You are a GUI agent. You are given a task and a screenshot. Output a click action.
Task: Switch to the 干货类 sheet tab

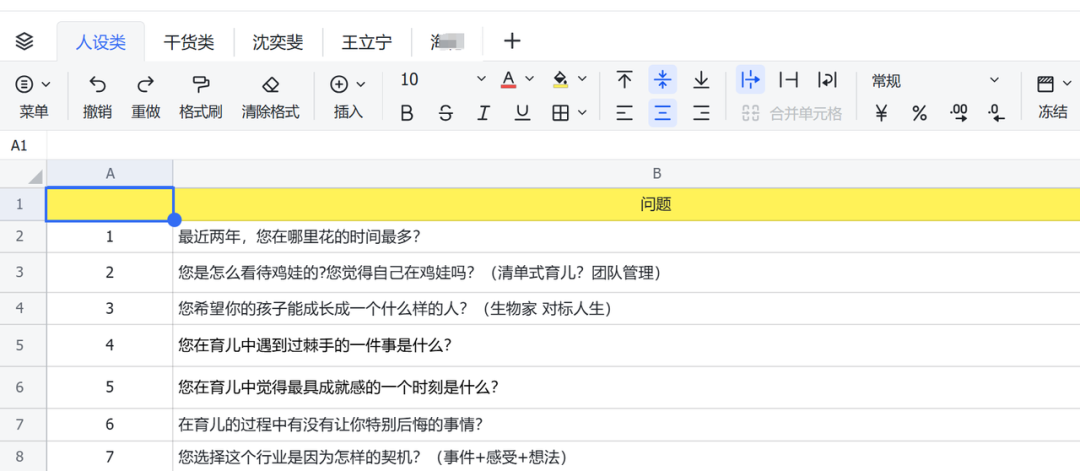click(x=189, y=42)
